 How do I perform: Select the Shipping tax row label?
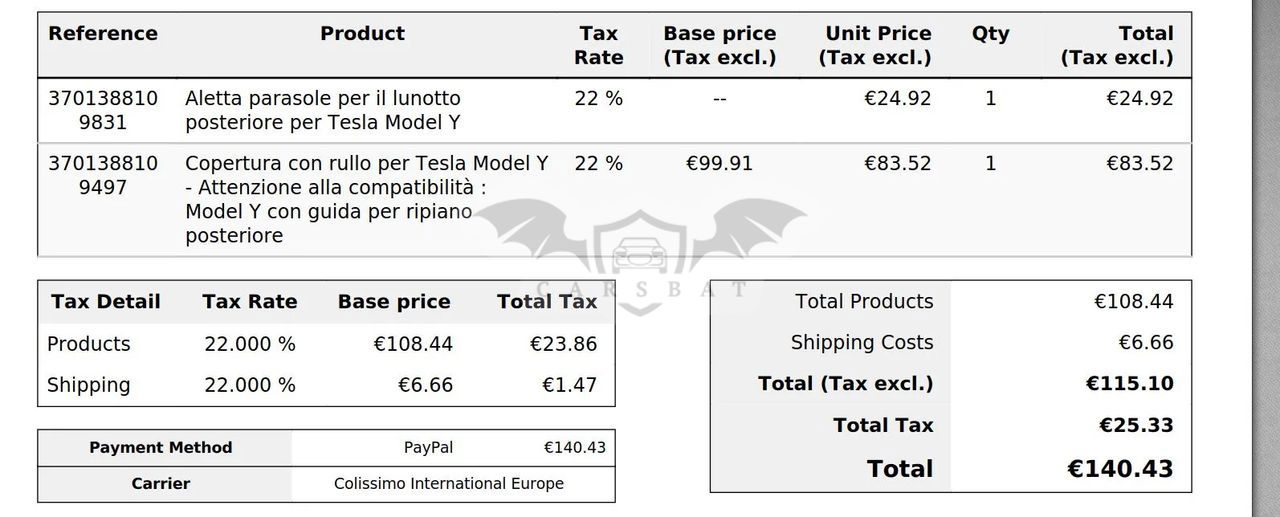point(89,385)
